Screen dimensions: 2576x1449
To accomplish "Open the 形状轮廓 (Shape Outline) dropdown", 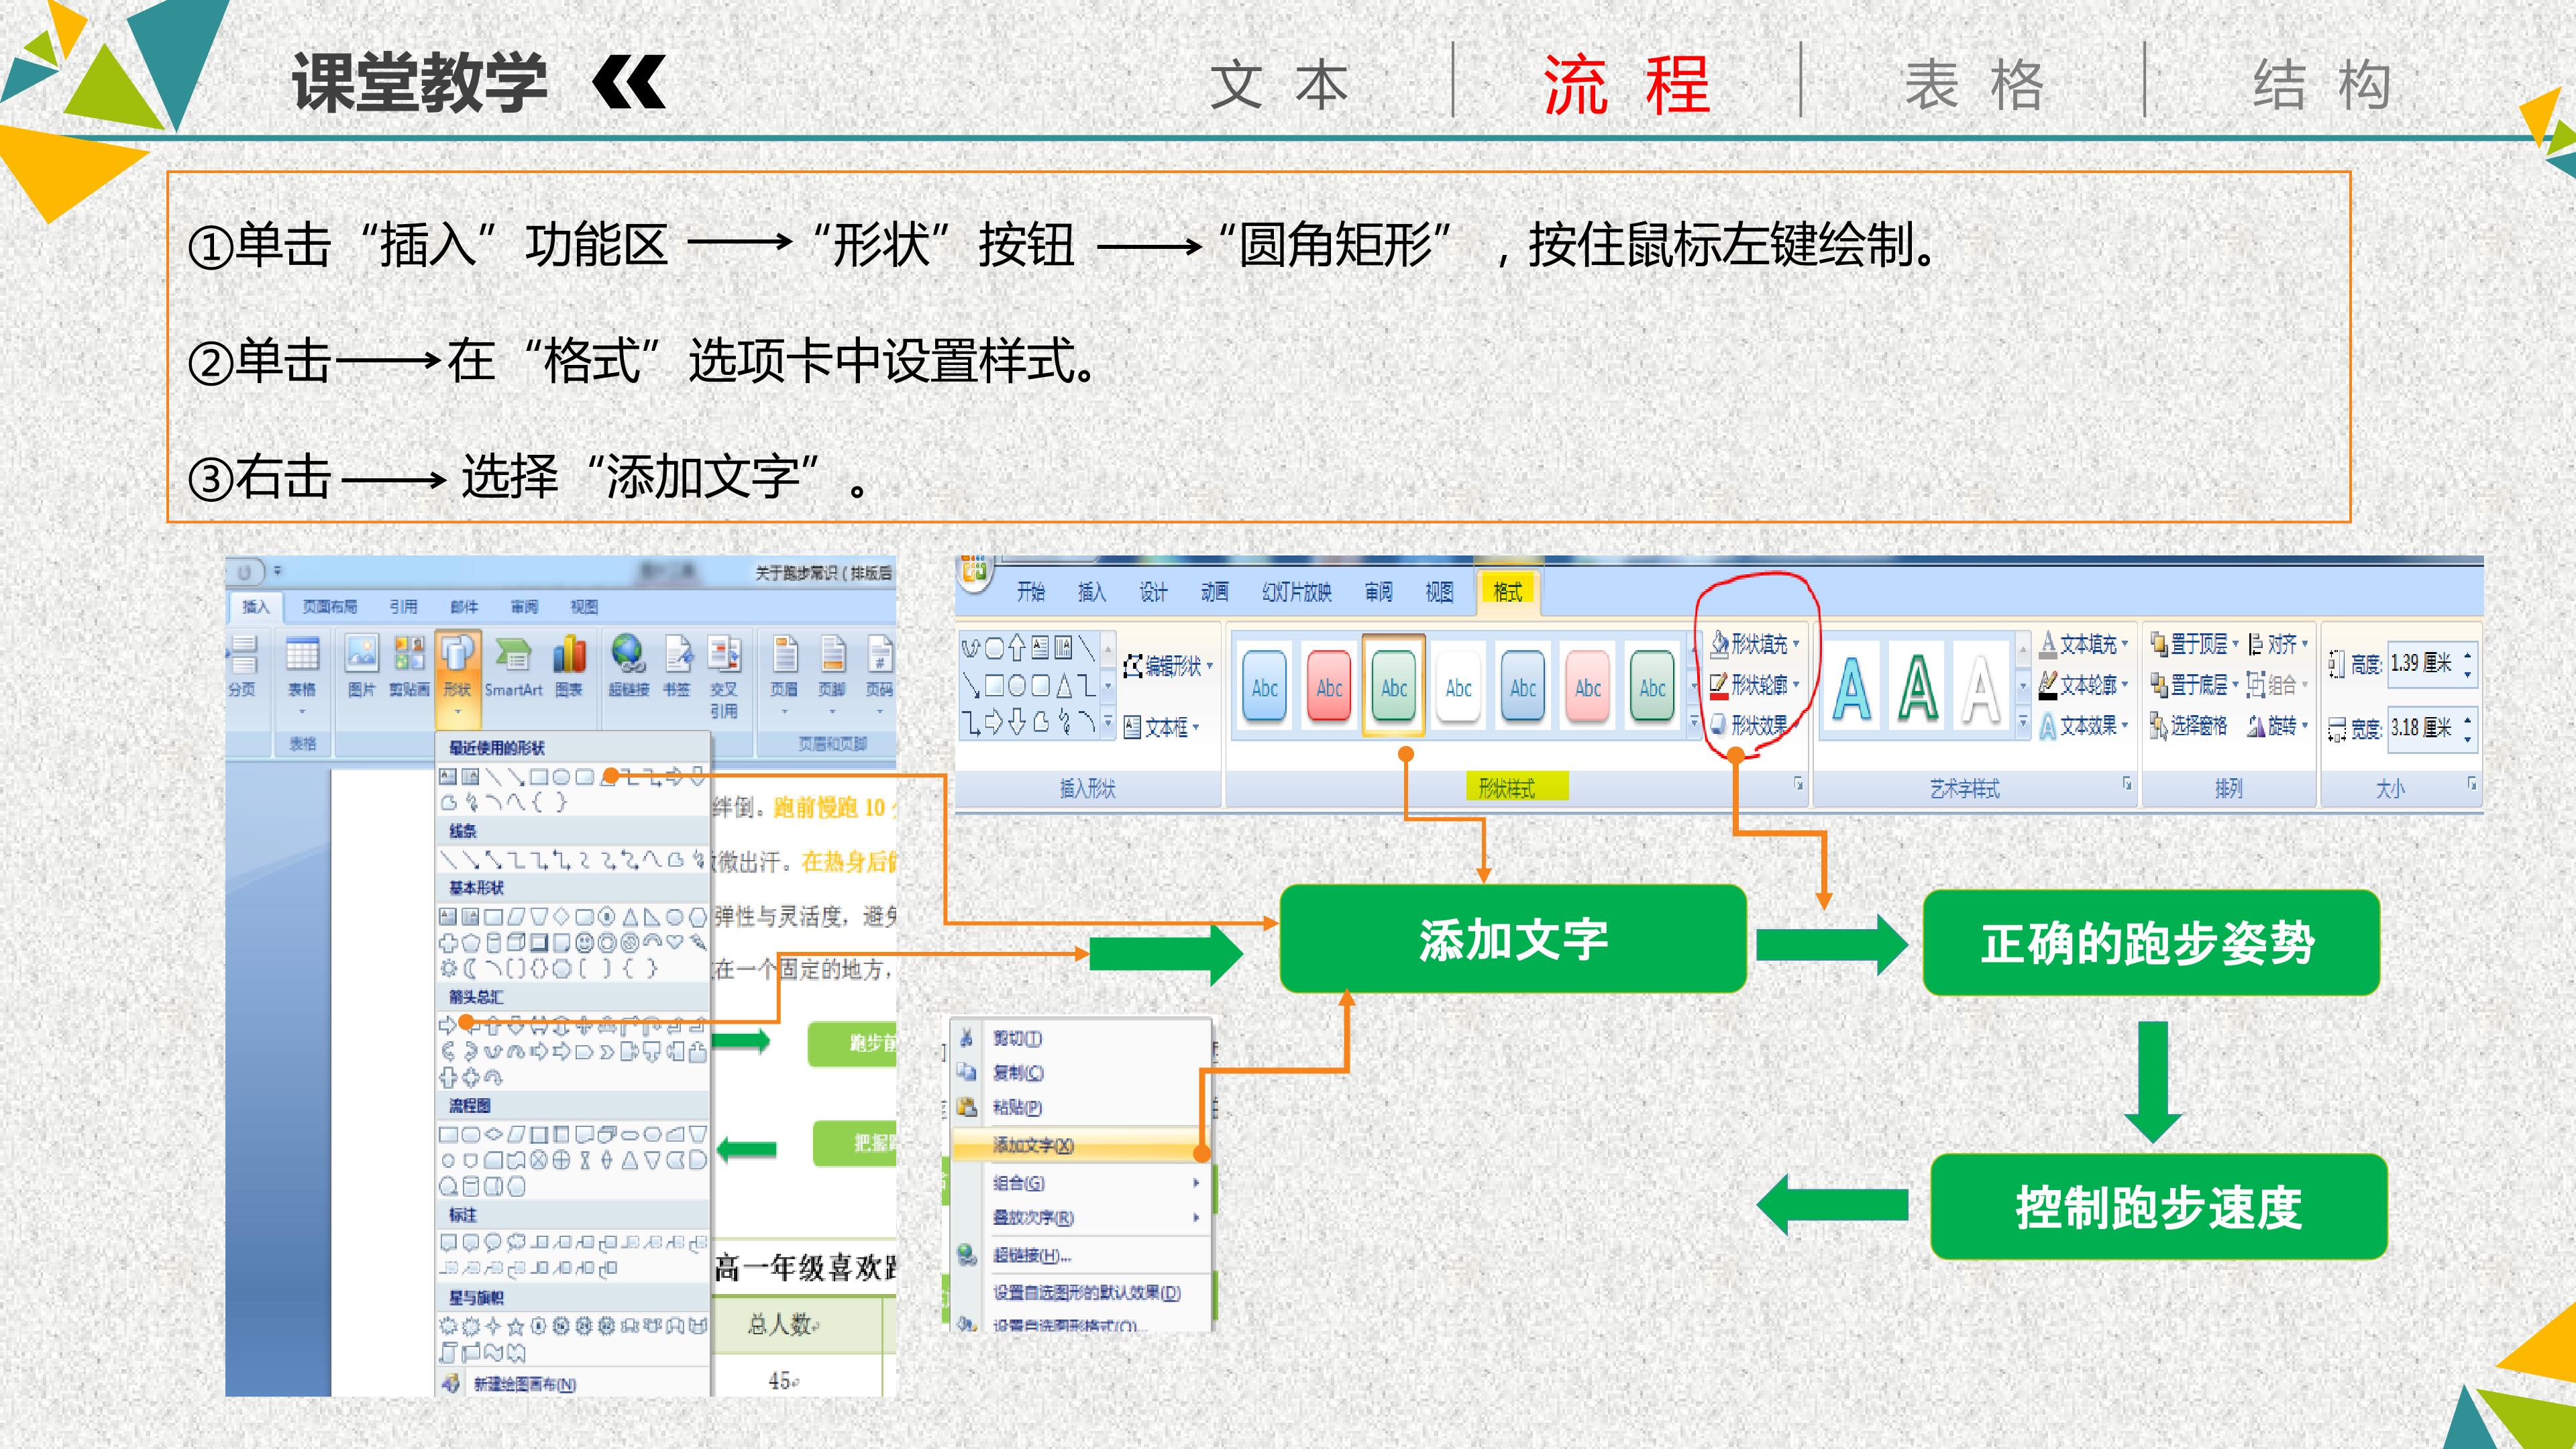I will (x=1755, y=685).
